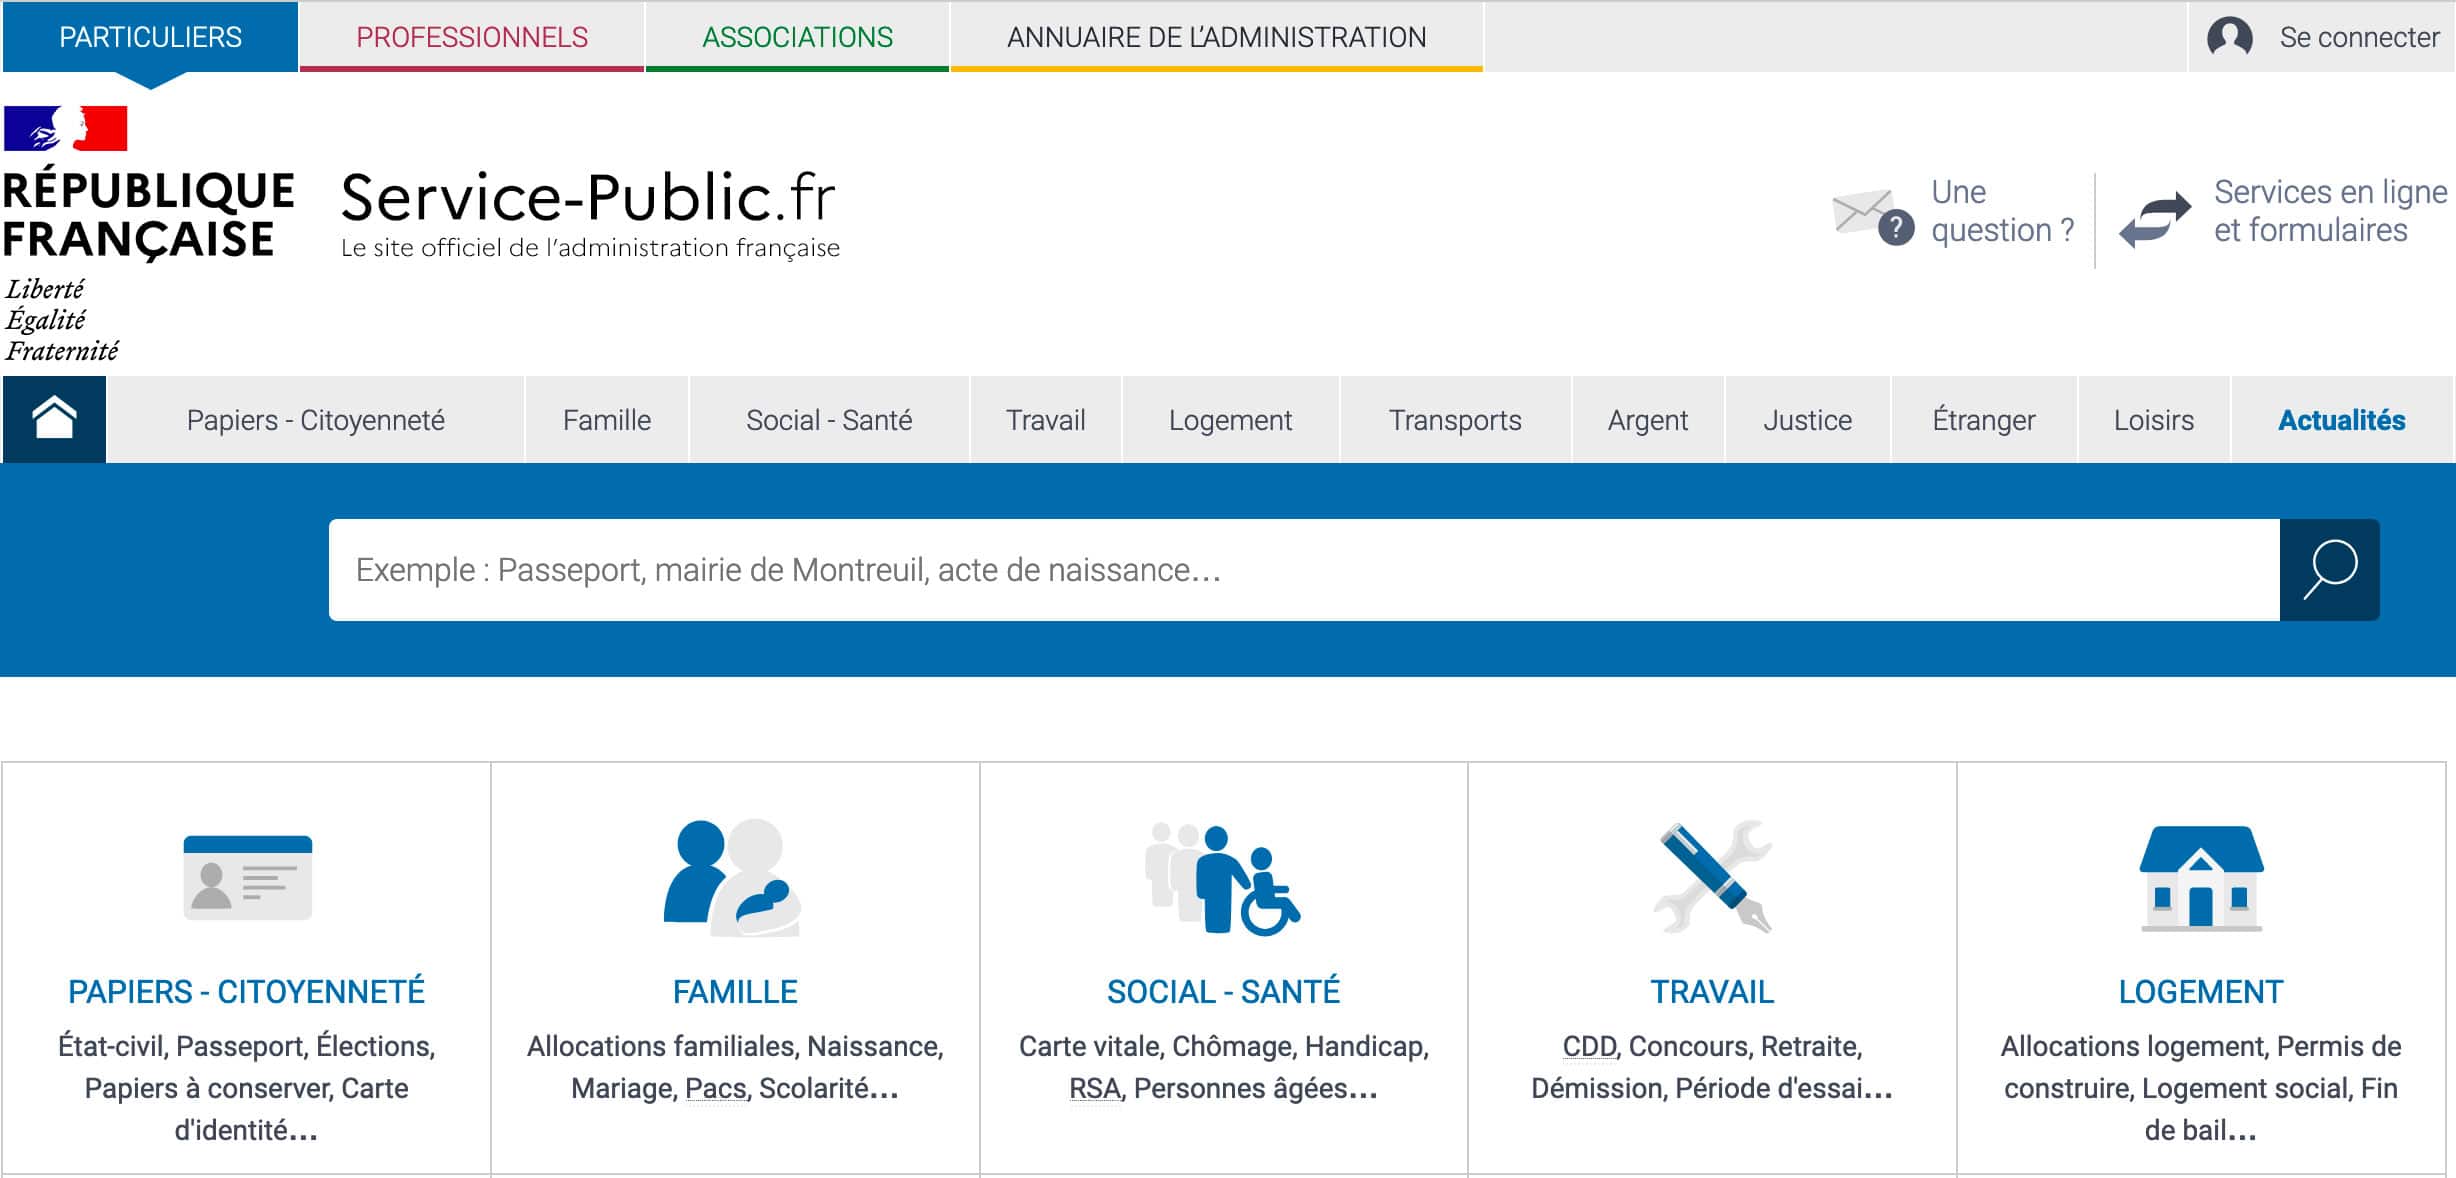Image resolution: width=2456 pixels, height=1178 pixels.
Task: Click the Service-Public.fr site title
Action: coord(588,196)
